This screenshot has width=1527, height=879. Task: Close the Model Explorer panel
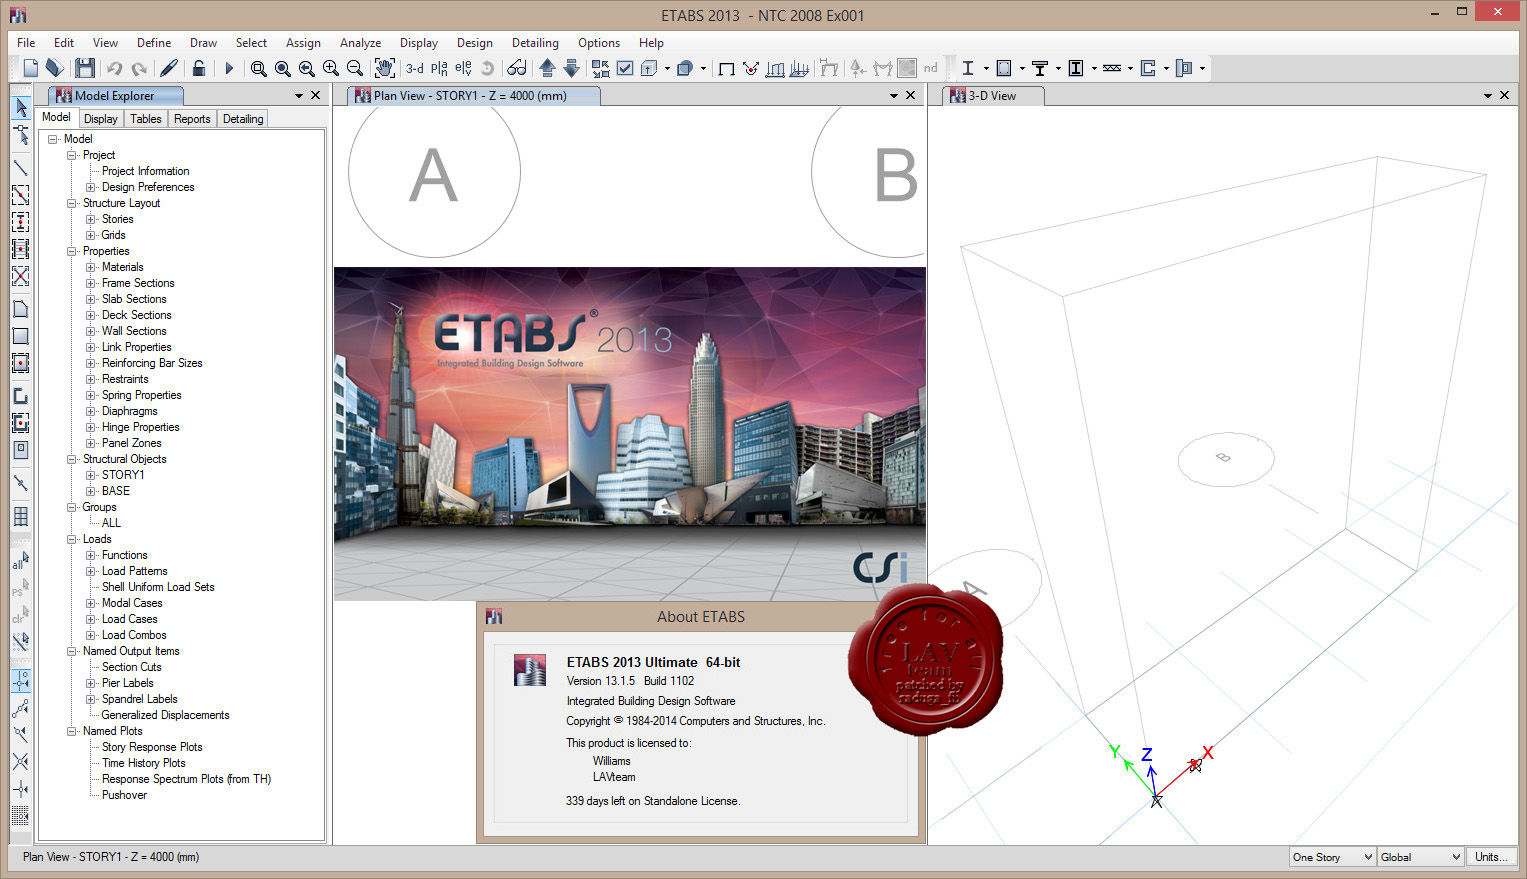coord(316,96)
